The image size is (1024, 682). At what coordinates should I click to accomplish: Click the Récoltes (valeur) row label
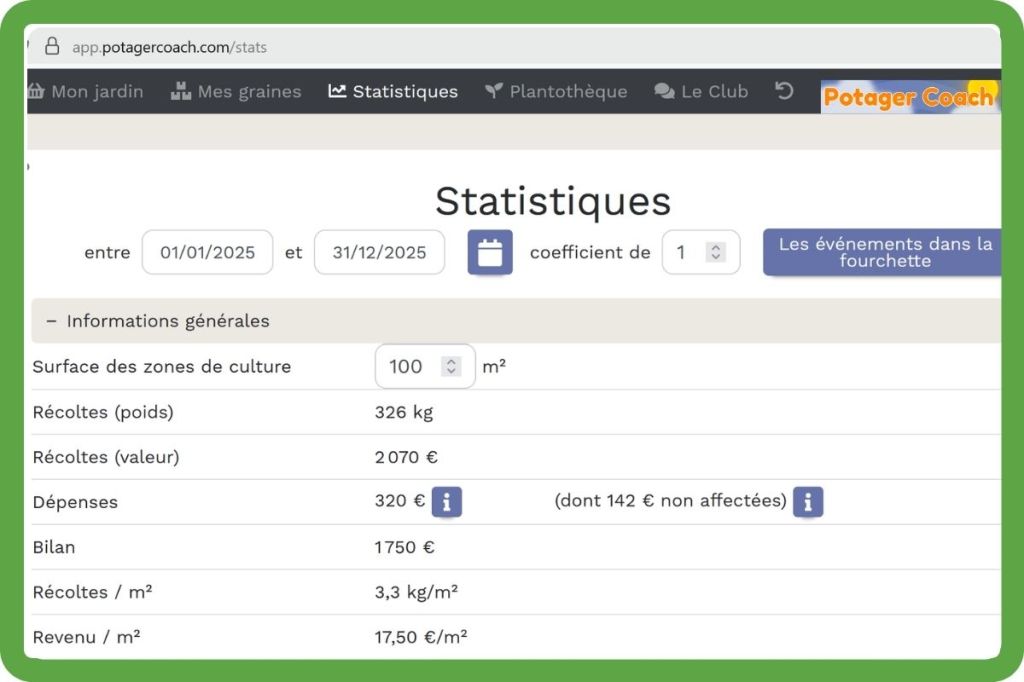[x=106, y=457]
